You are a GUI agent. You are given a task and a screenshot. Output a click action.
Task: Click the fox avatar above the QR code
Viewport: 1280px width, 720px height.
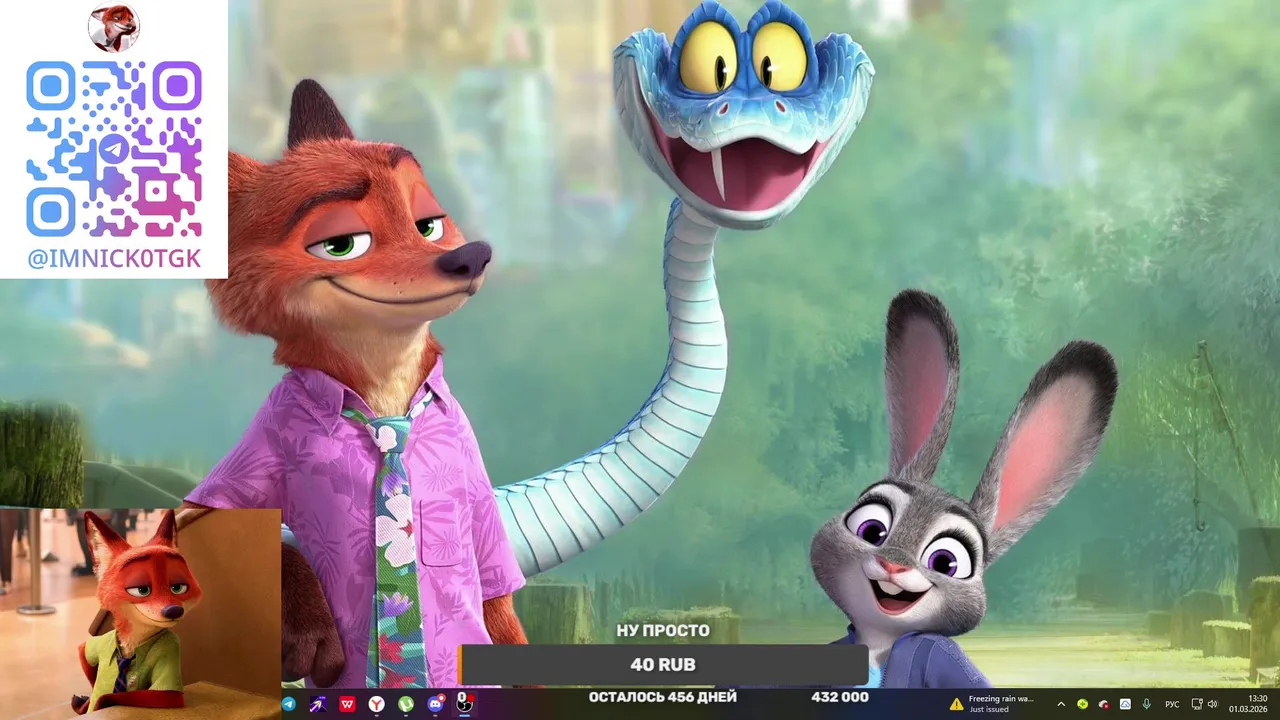(114, 27)
